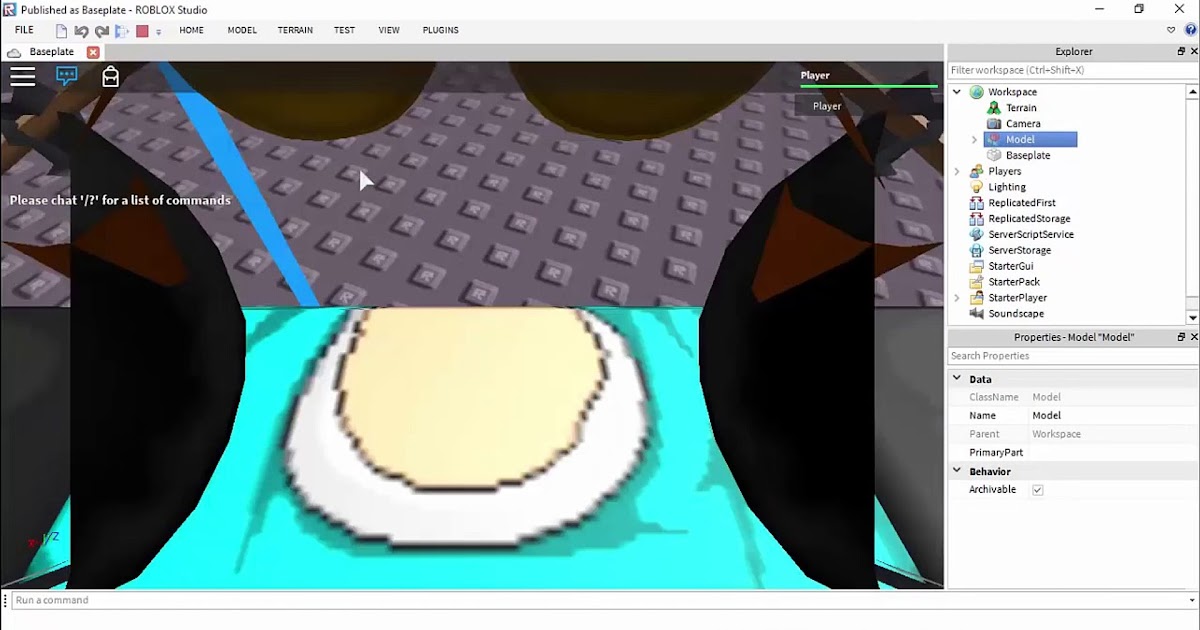The height and width of the screenshot is (630, 1200).
Task: Click the Search Properties field
Action: 1073,356
